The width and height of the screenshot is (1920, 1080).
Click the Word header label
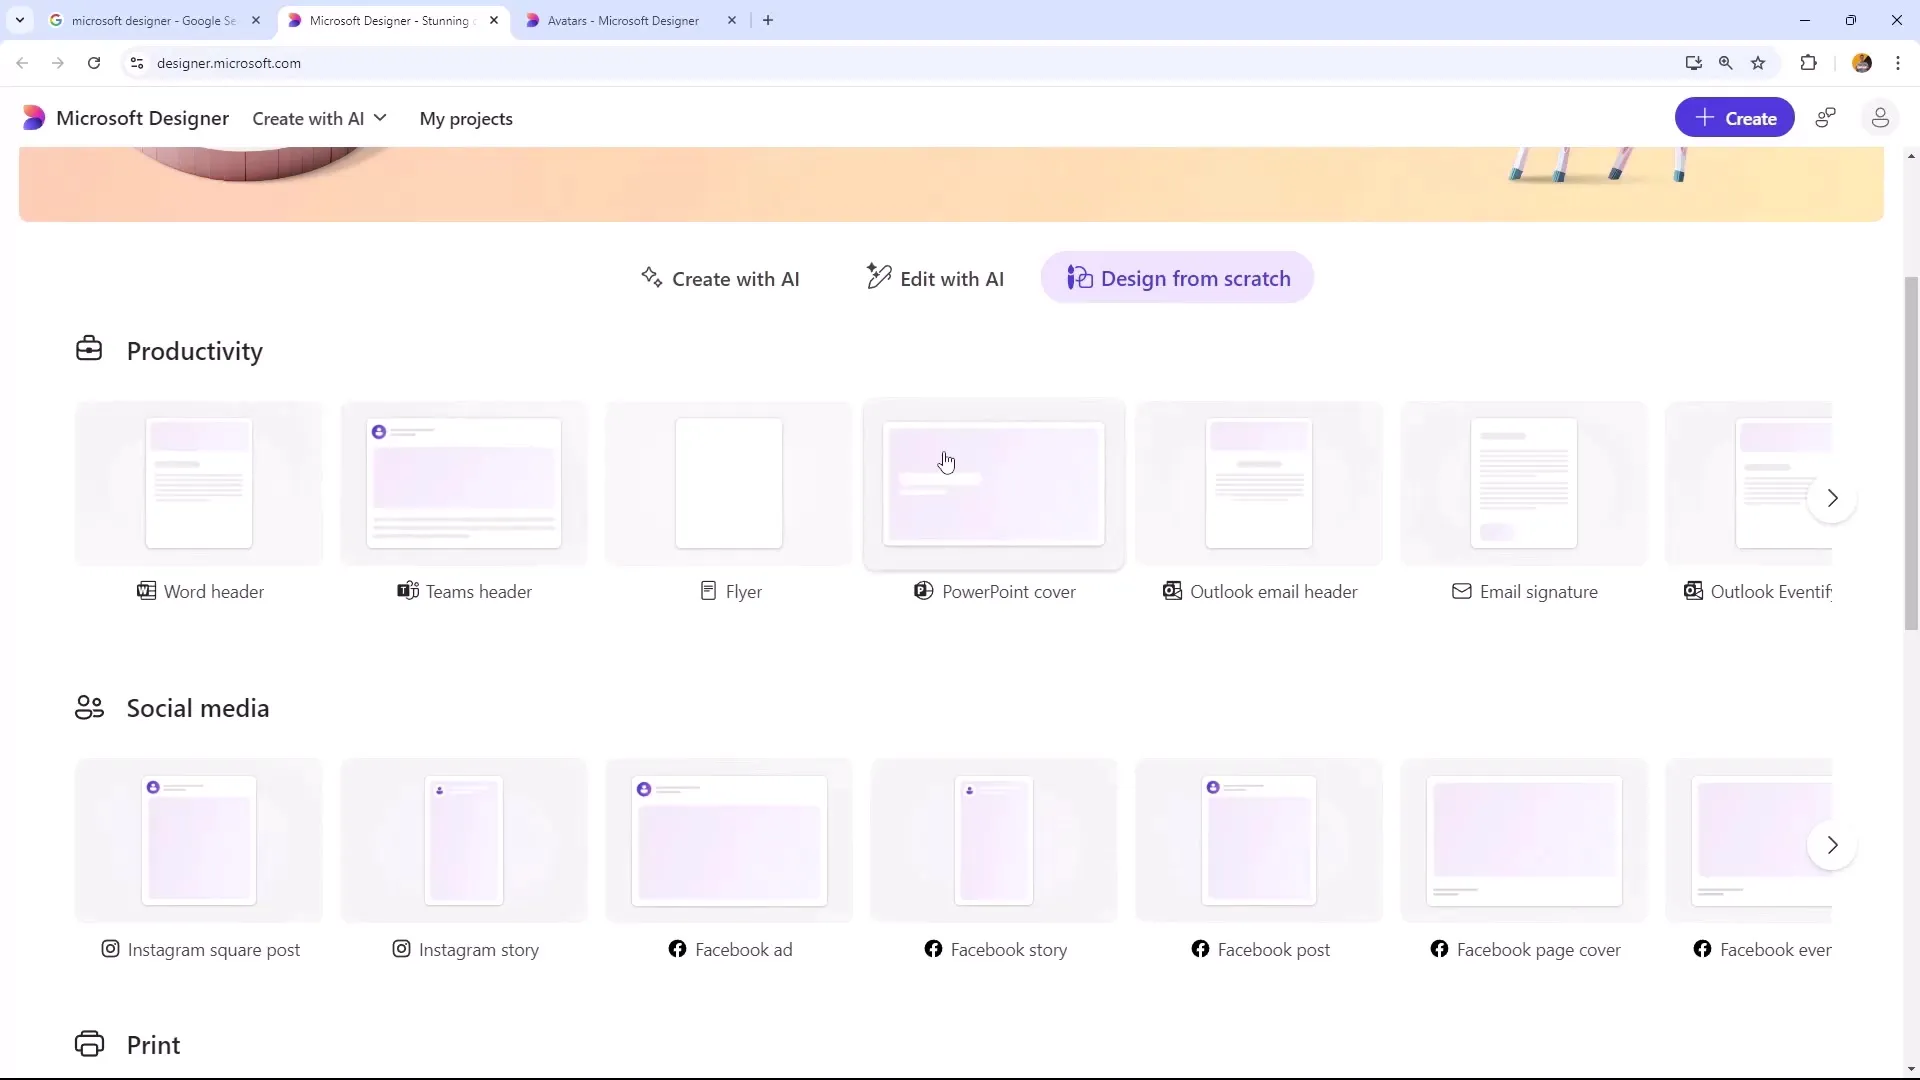pos(214,592)
